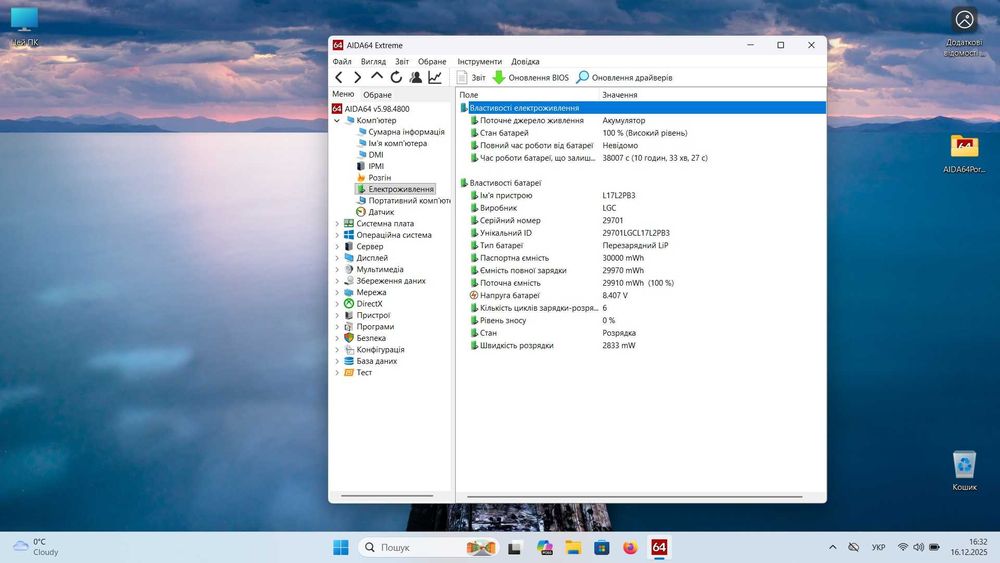Open the Обране menu in the menu bar

tap(432, 61)
